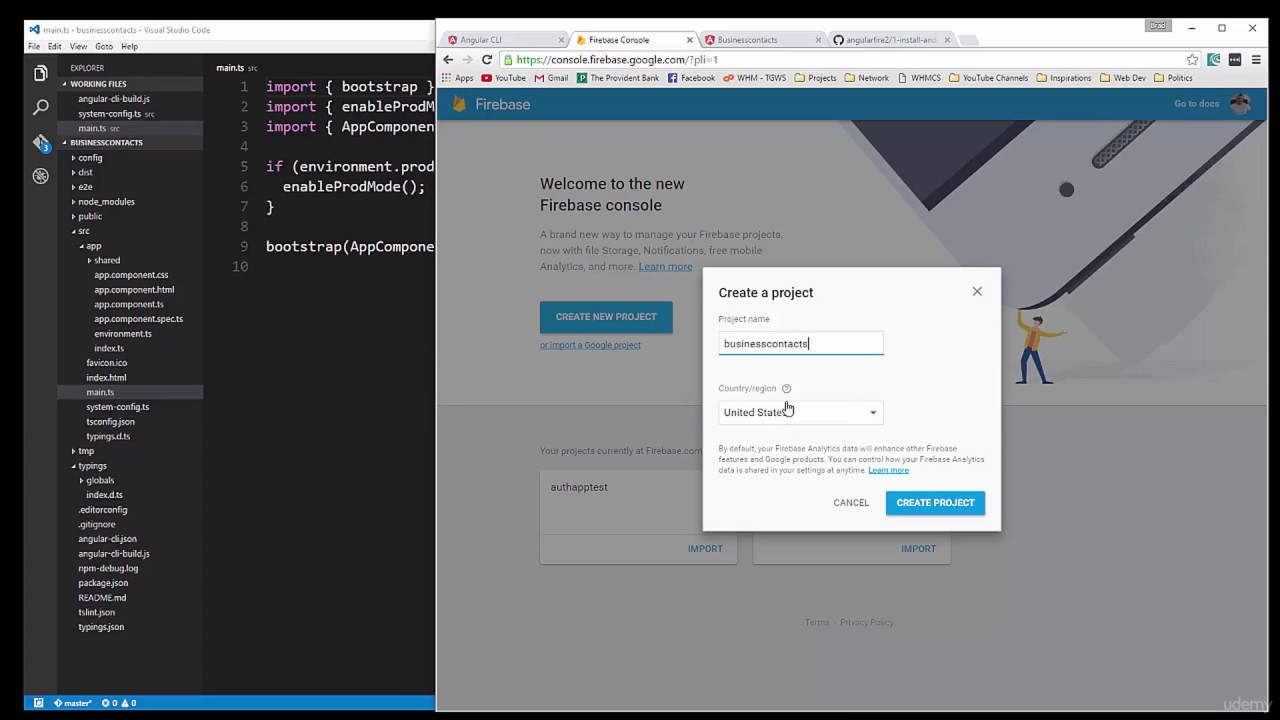The height and width of the screenshot is (720, 1280).
Task: Open the Search icon in VS Code activity bar
Action: (40, 107)
